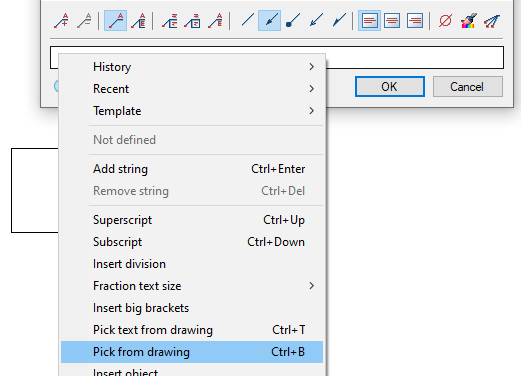Select the half-arrow leader style
The height and width of the screenshot is (376, 521).
click(x=339, y=21)
